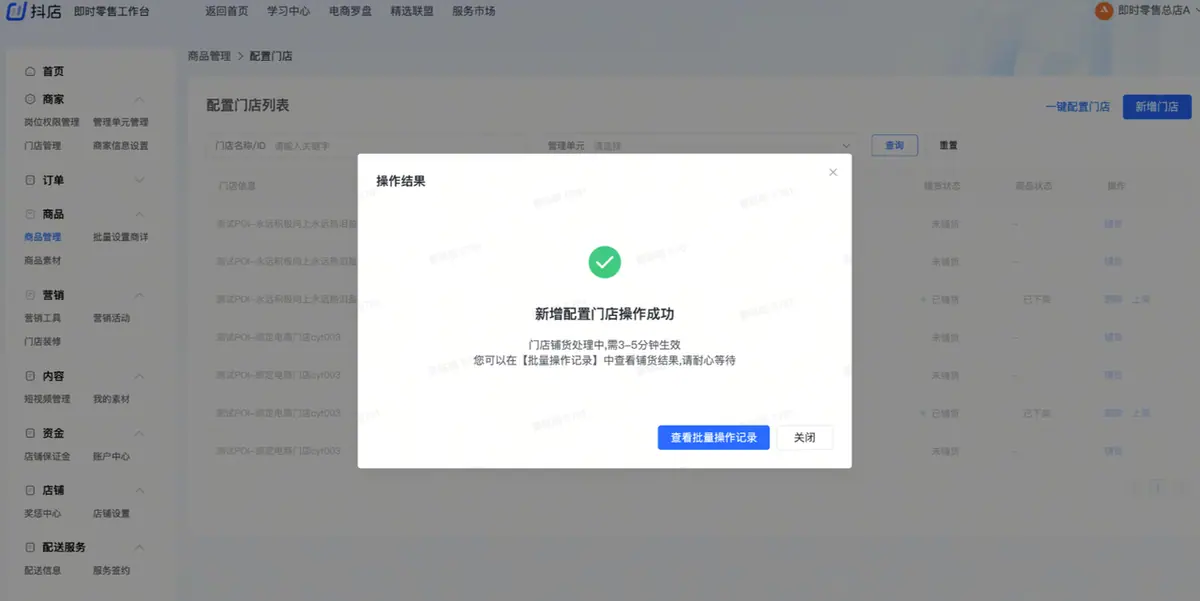Open the account avatar for 即时零售总店A
This screenshot has height=601, width=1200.
tap(1104, 12)
